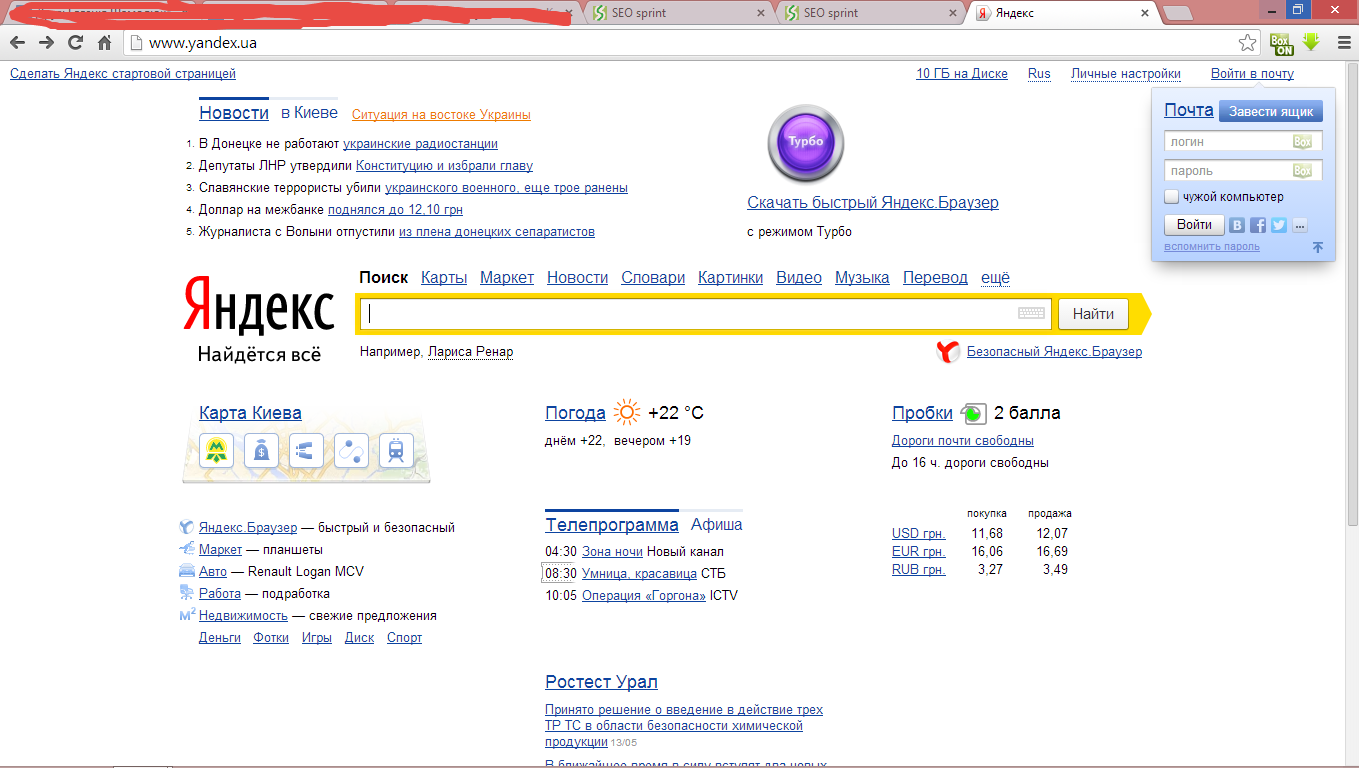Go to the browser home page
1359x768 pixels.
[x=104, y=42]
